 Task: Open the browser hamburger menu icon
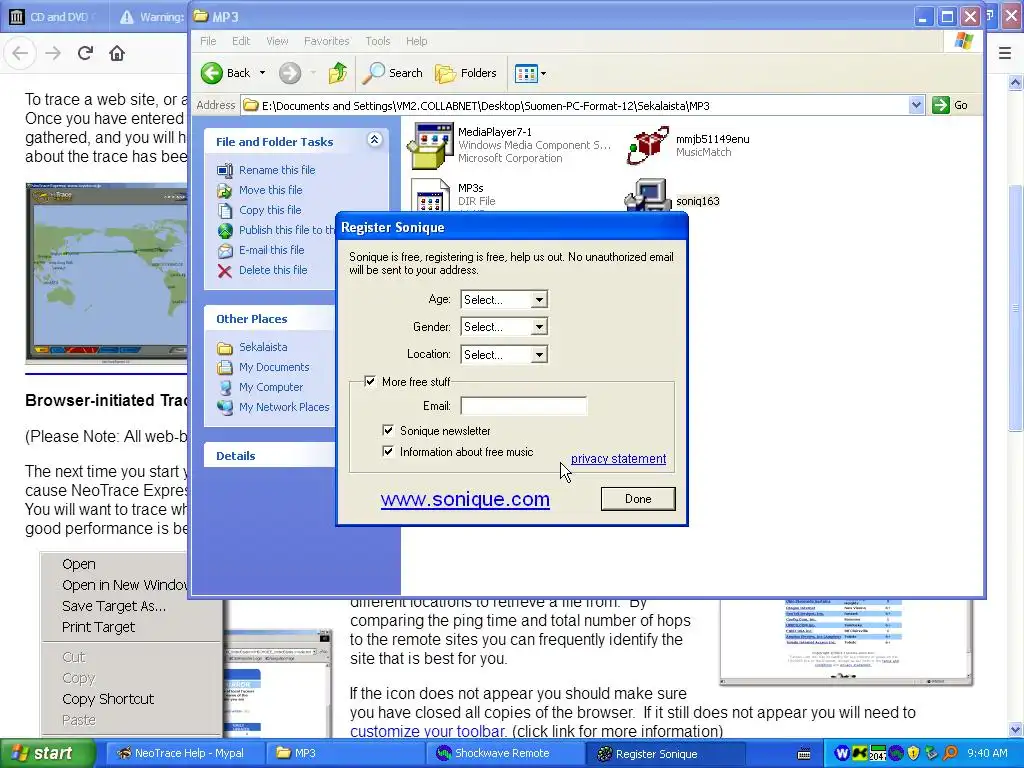click(x=1005, y=53)
